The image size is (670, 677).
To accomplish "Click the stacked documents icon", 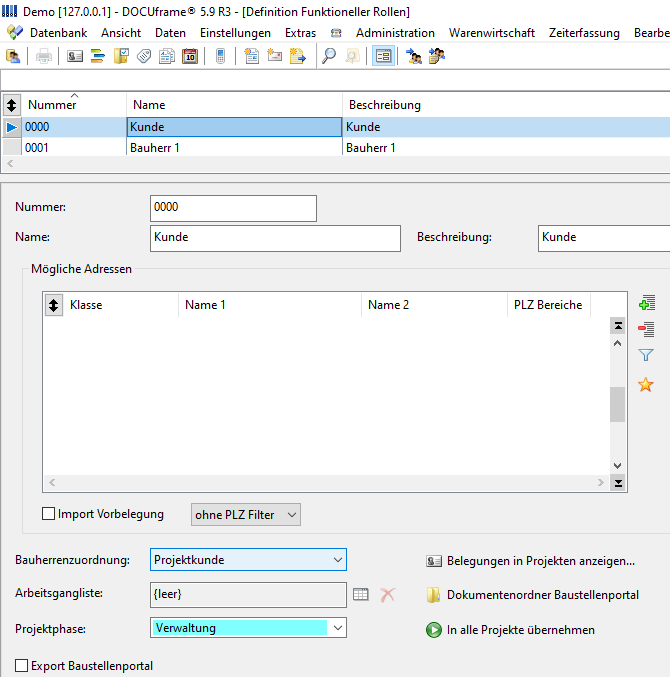I will [167, 56].
